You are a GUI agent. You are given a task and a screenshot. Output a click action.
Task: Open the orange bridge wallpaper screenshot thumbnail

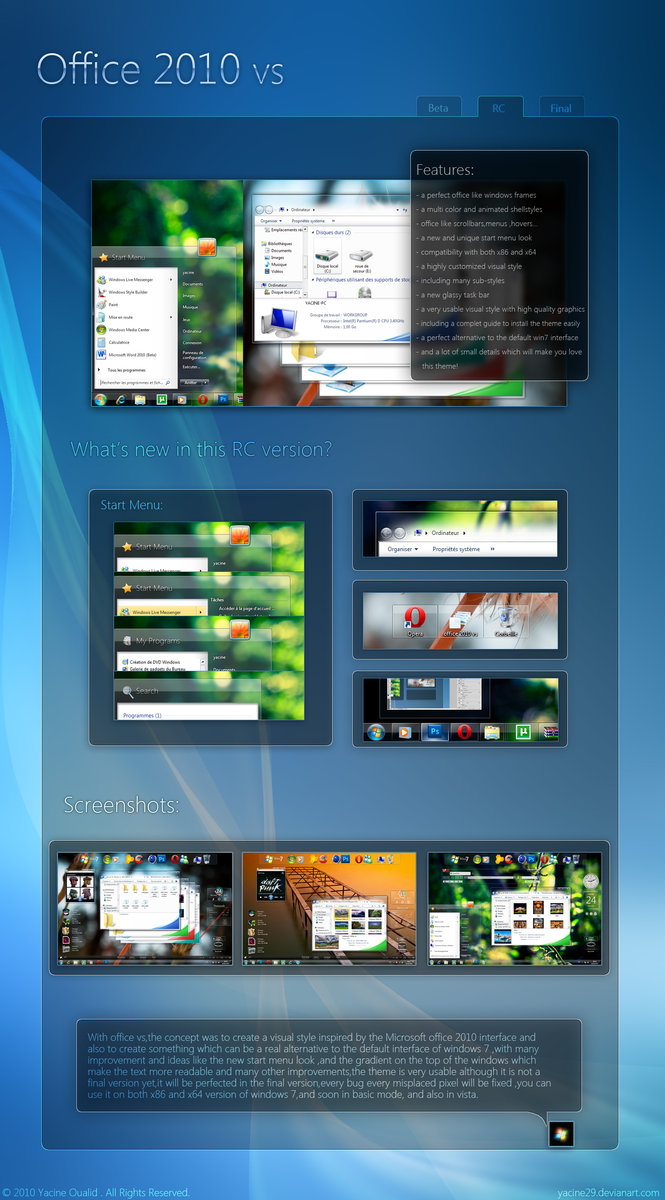(x=329, y=908)
